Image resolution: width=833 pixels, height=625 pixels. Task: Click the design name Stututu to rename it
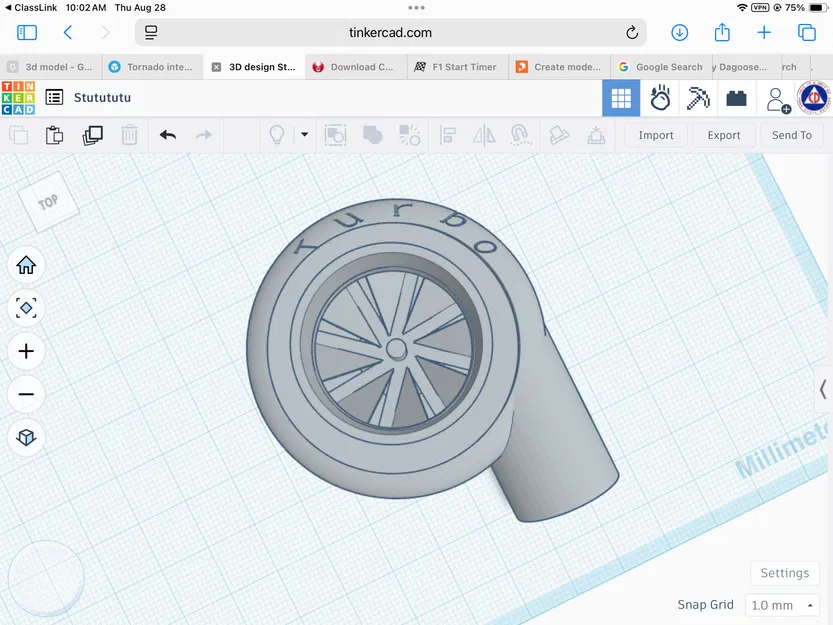point(103,97)
